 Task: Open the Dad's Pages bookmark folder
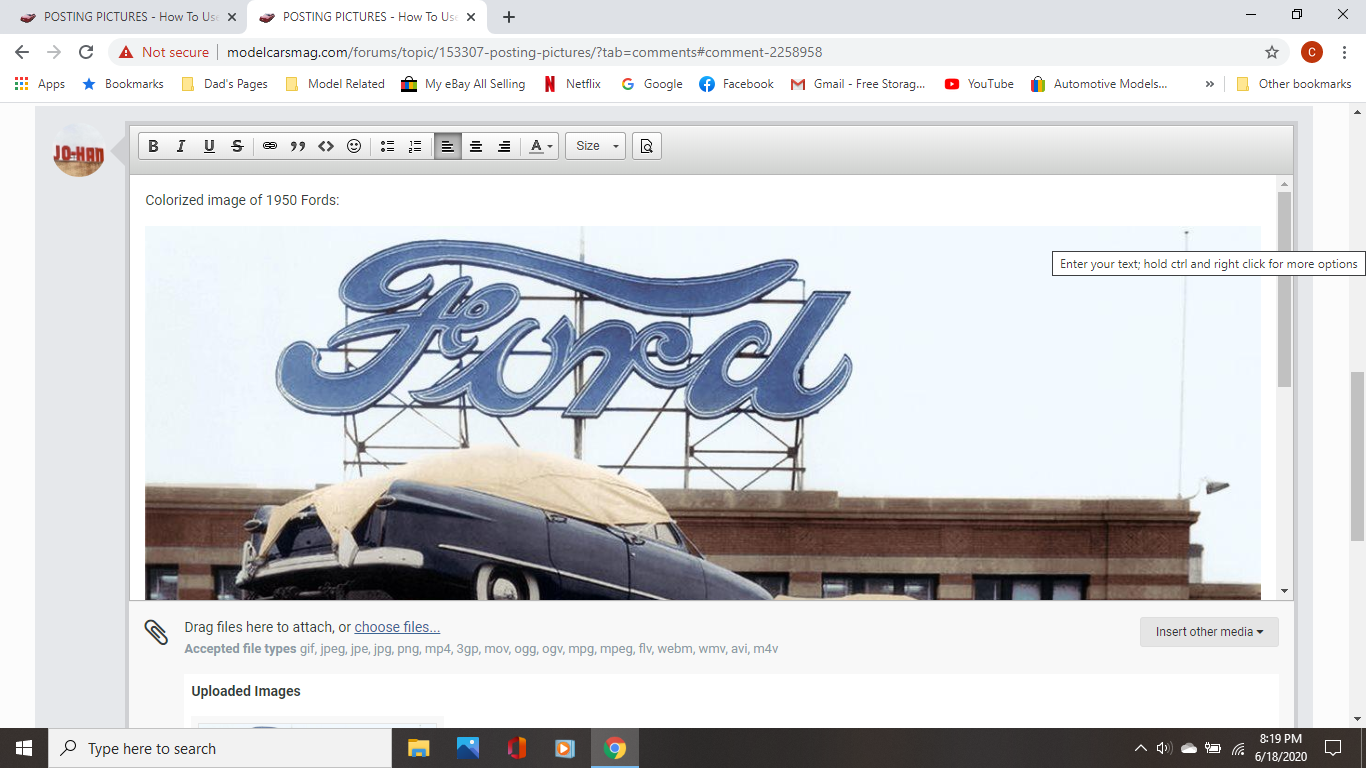pyautogui.click(x=225, y=84)
